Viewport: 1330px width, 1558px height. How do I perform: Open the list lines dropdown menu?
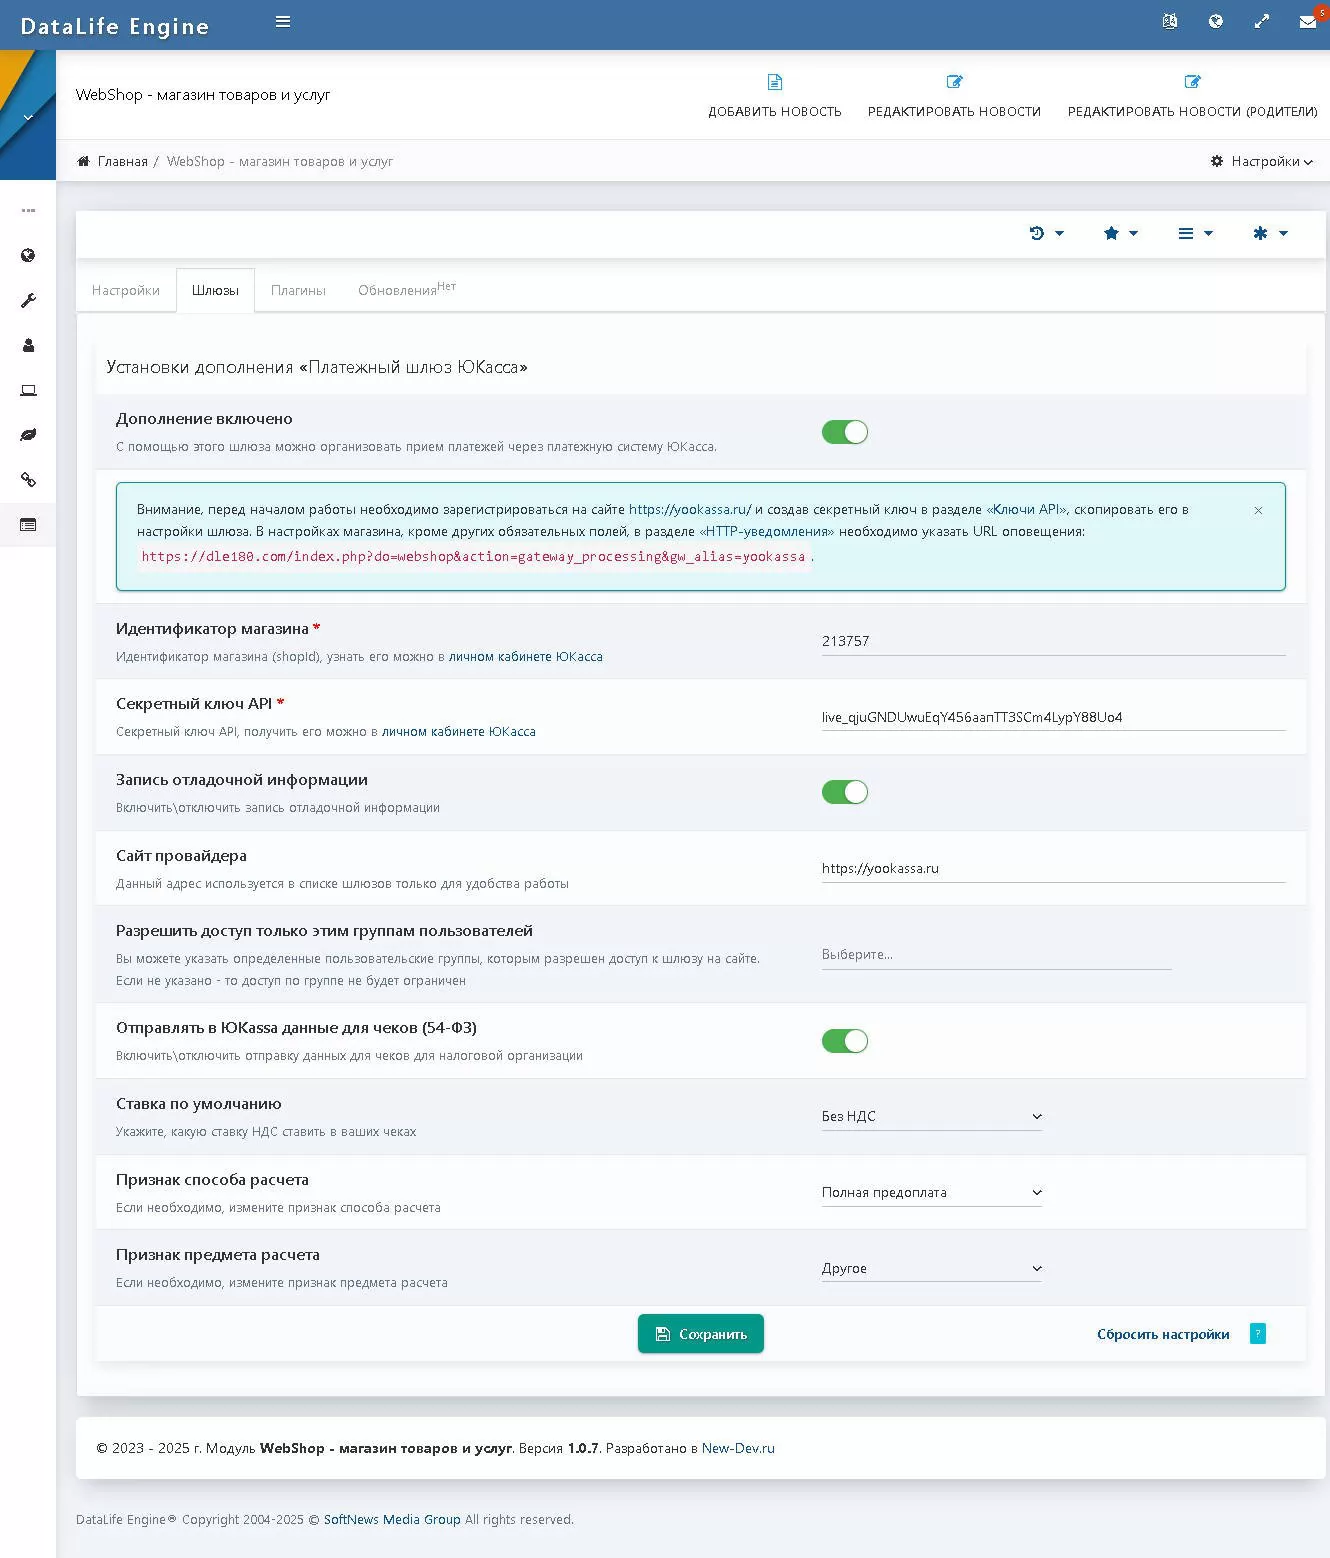click(1195, 233)
